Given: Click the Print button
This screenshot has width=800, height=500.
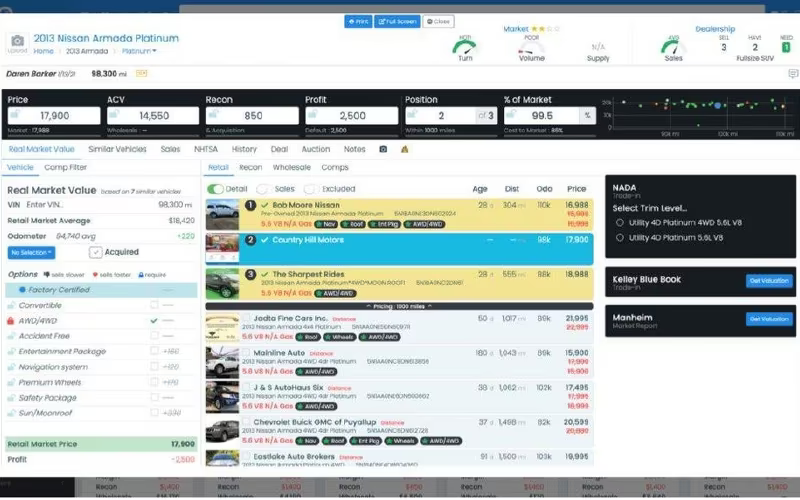Looking at the screenshot, I should coord(358,21).
